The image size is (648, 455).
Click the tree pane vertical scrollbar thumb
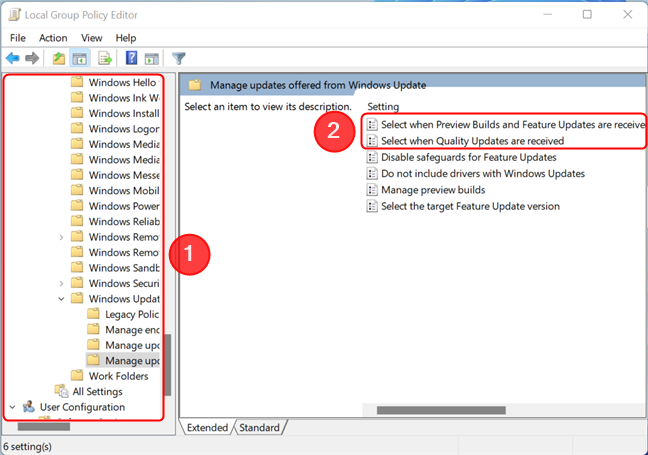pyautogui.click(x=167, y=365)
